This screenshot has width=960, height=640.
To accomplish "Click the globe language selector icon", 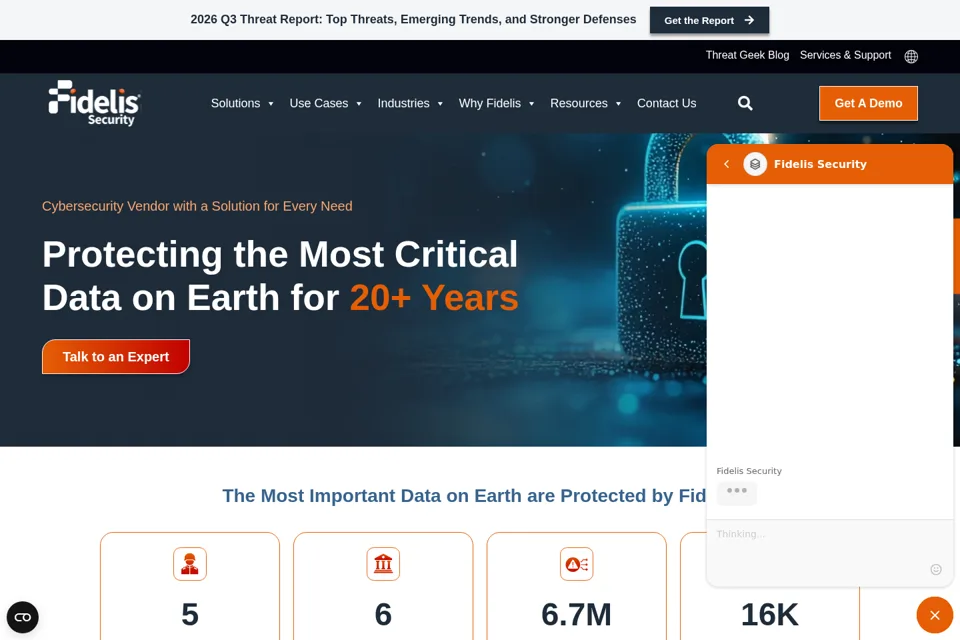I will point(911,56).
